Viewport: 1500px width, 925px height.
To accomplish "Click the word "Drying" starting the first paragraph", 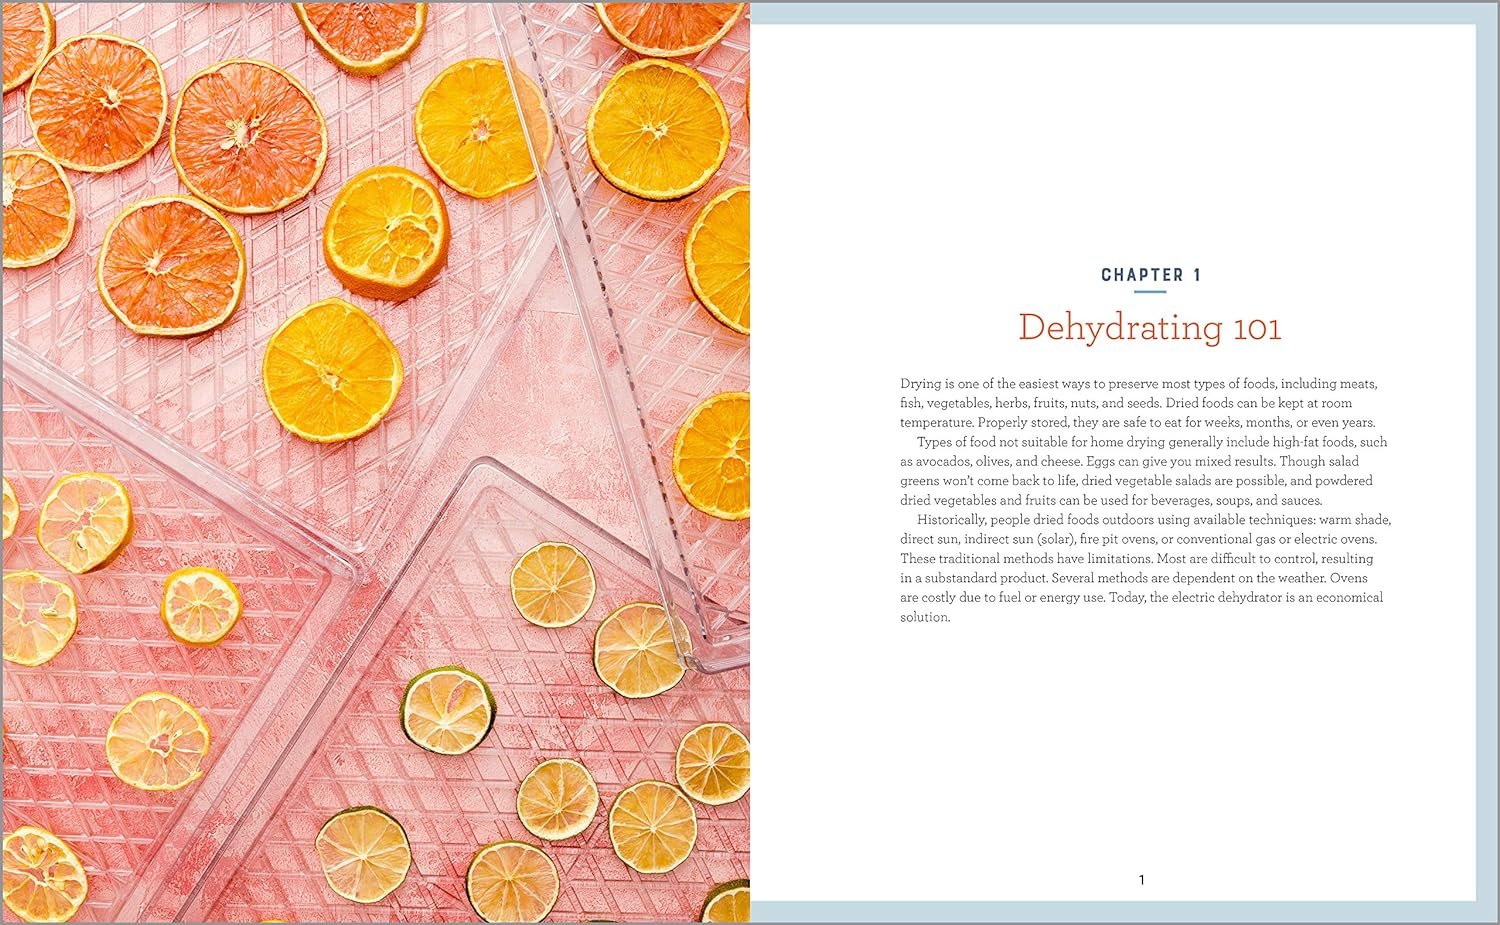I will click(x=920, y=384).
